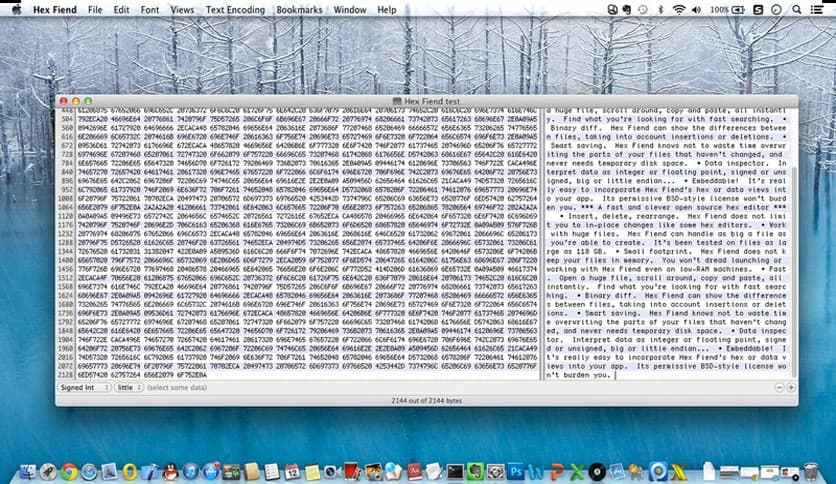Click the '2144 out of 2144 bytes' status bar

(418, 399)
